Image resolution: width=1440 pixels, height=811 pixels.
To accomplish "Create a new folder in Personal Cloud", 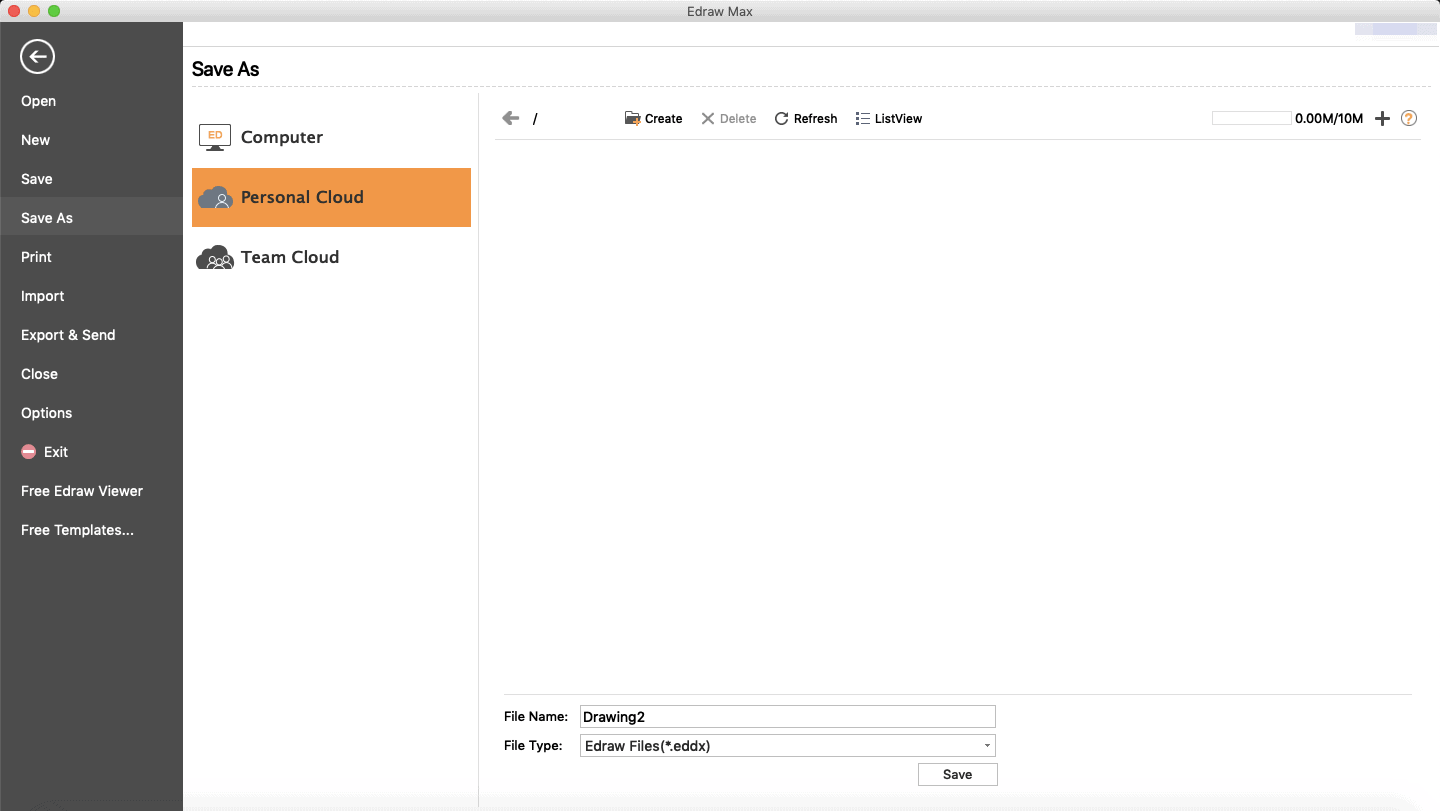I will [653, 118].
